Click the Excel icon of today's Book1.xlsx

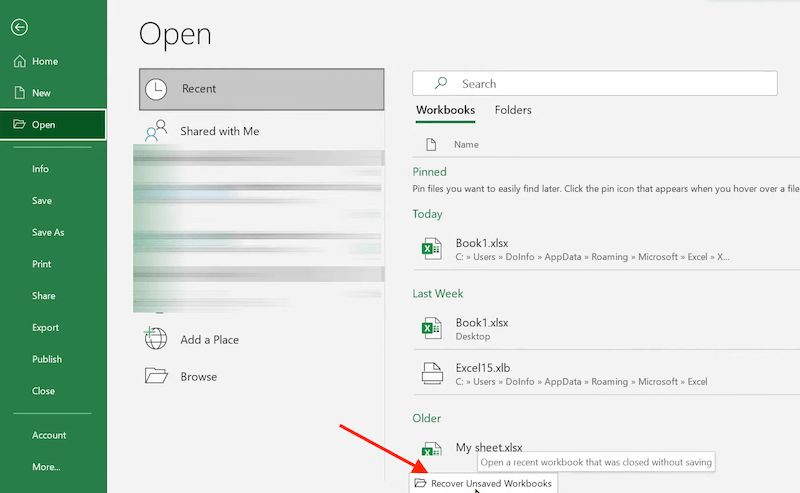click(432, 249)
